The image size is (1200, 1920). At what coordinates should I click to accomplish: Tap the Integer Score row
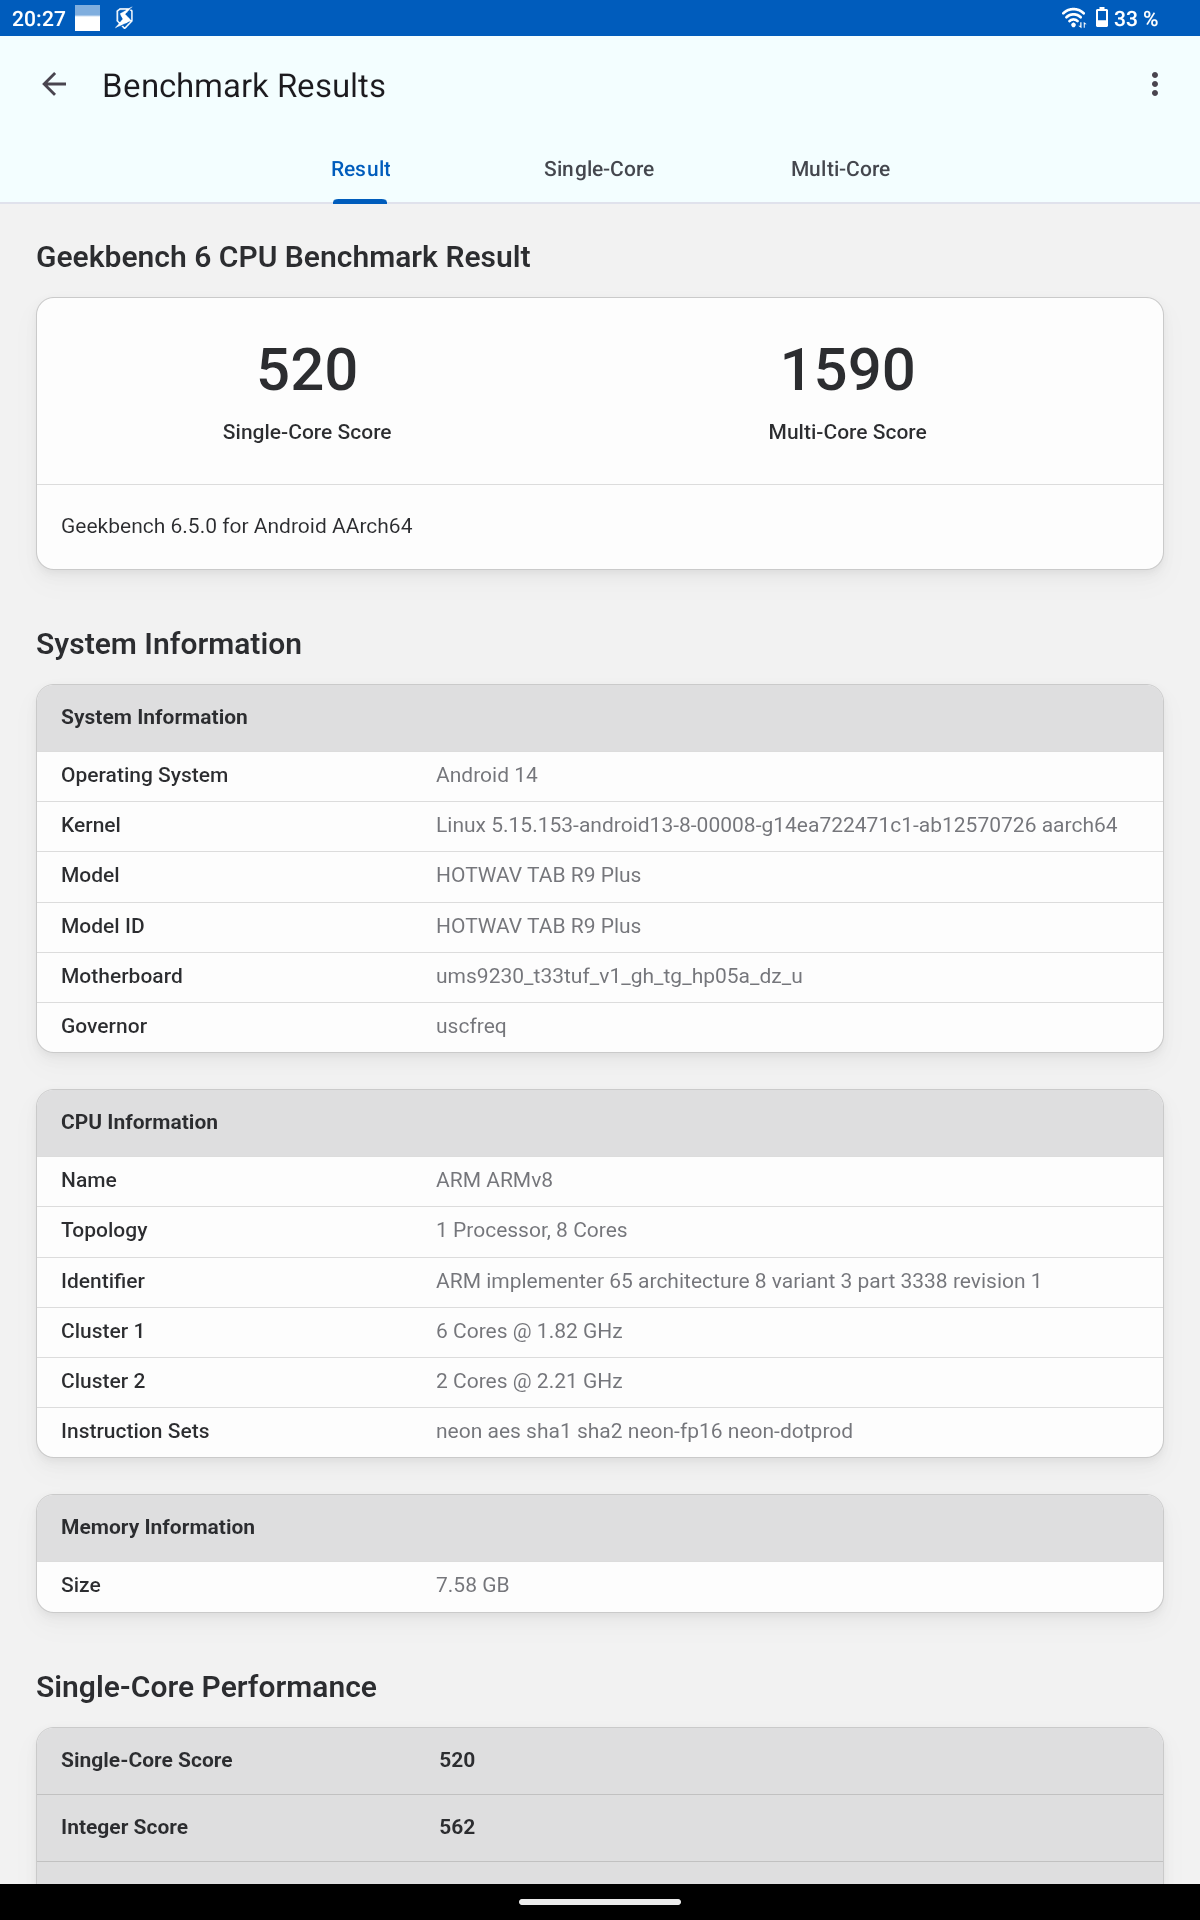coord(600,1827)
